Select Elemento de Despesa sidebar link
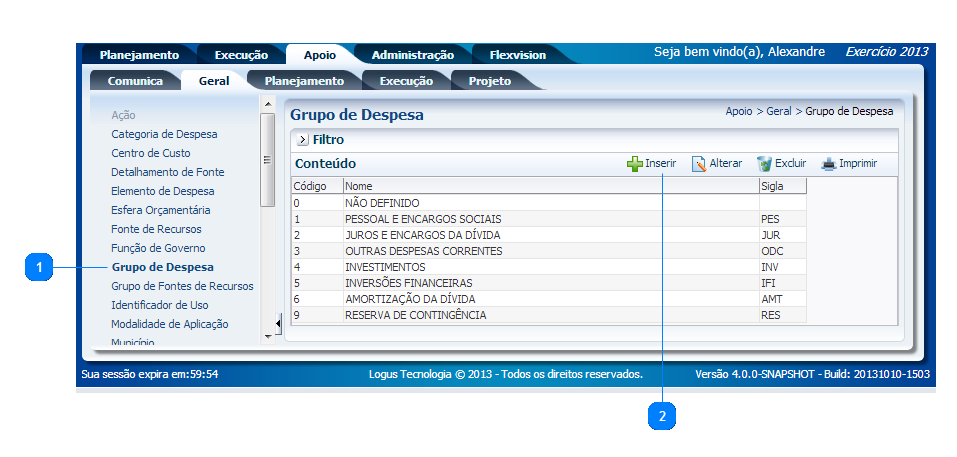Viewport: 957px width, 457px height. (x=163, y=191)
